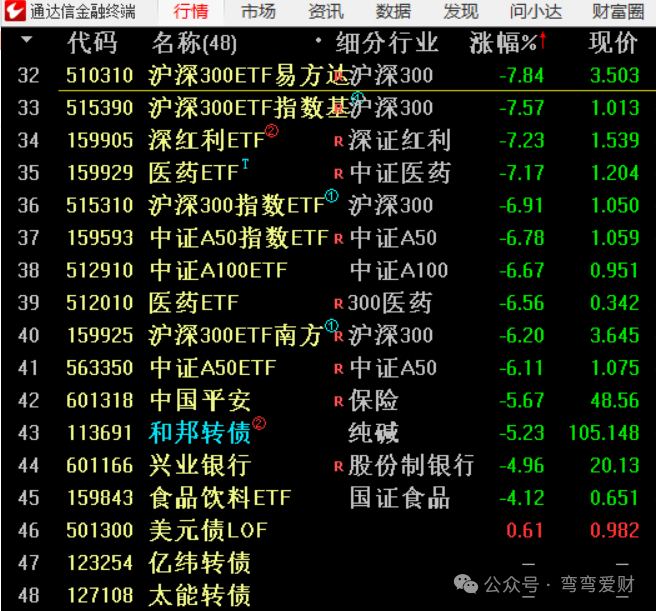Screen dimensions: 656x611
Task: Sort by 细分行业 column header
Action: point(387,43)
